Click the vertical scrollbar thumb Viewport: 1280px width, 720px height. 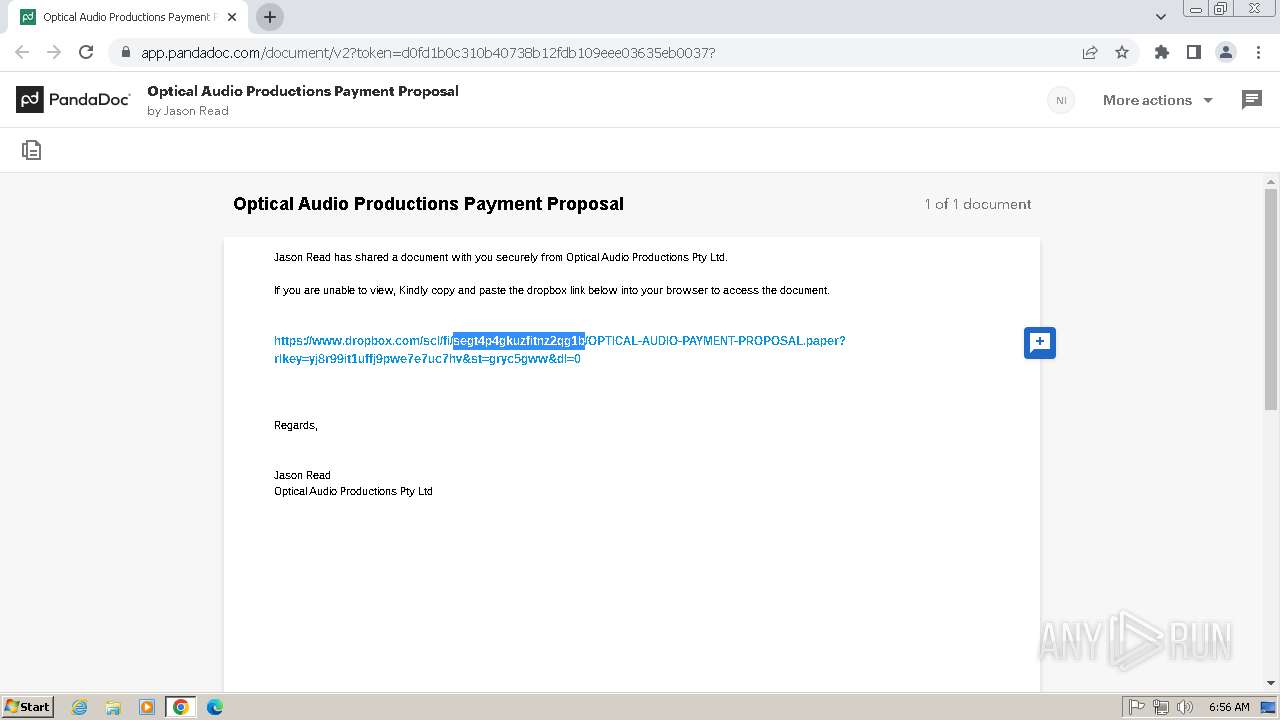[x=1271, y=300]
